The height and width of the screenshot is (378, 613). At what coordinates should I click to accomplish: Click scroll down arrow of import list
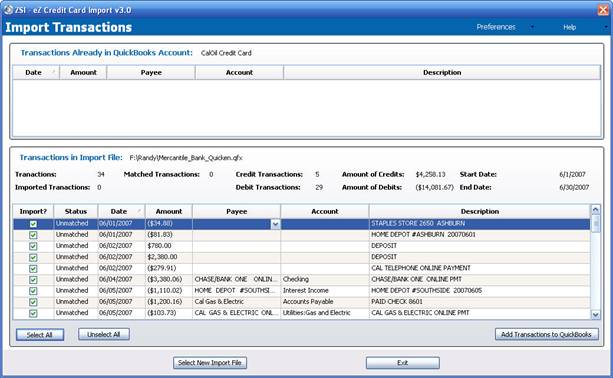pyautogui.click(x=595, y=314)
